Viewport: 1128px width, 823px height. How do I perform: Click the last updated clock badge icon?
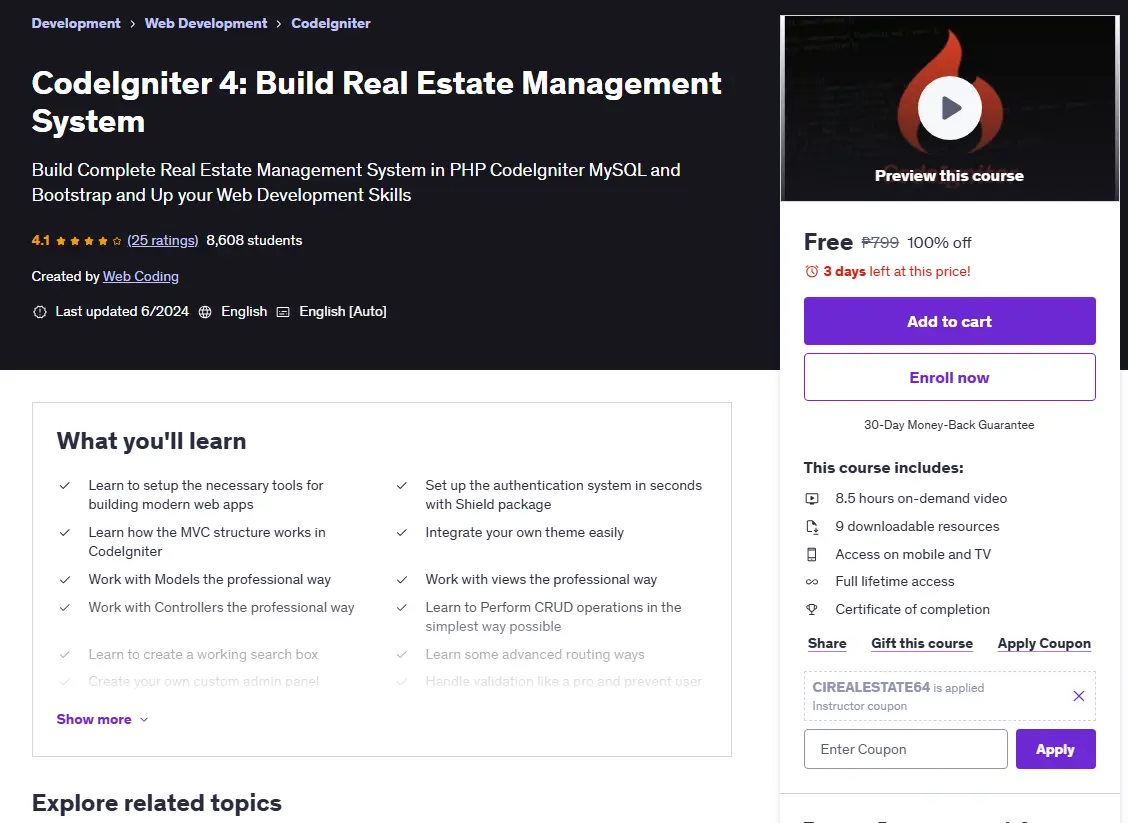40,312
